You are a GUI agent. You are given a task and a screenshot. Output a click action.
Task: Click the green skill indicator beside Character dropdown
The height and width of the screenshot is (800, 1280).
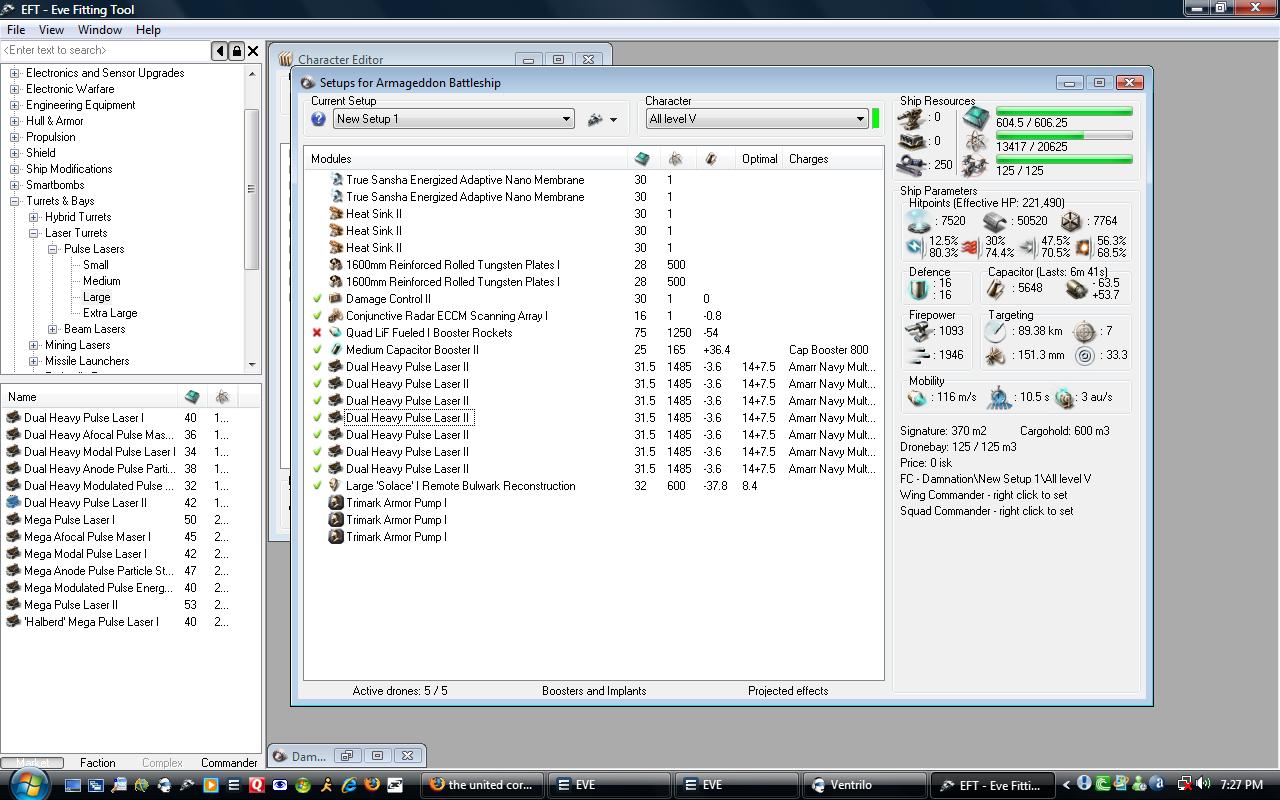click(876, 119)
